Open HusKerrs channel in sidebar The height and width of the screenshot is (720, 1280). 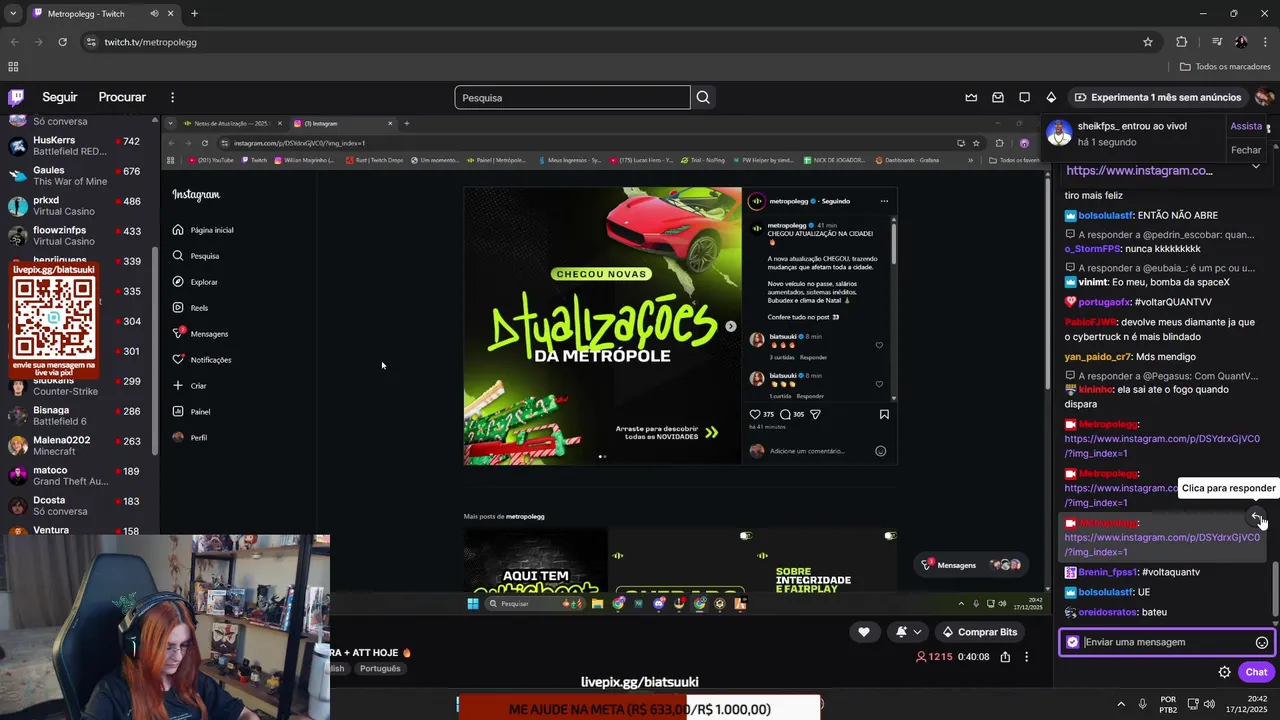point(80,146)
